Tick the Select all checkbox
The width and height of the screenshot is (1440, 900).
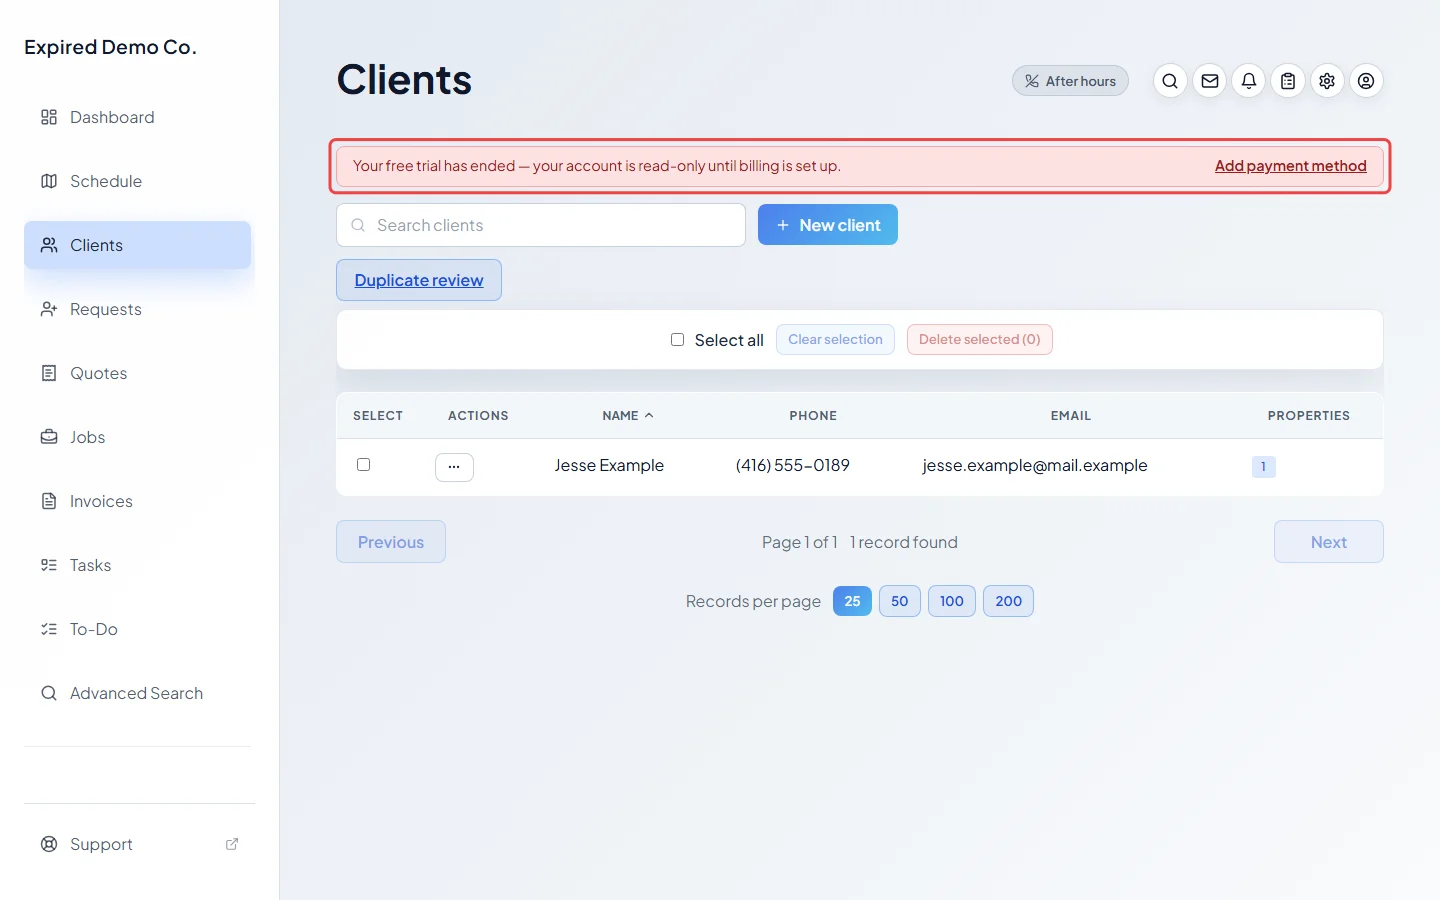click(677, 340)
